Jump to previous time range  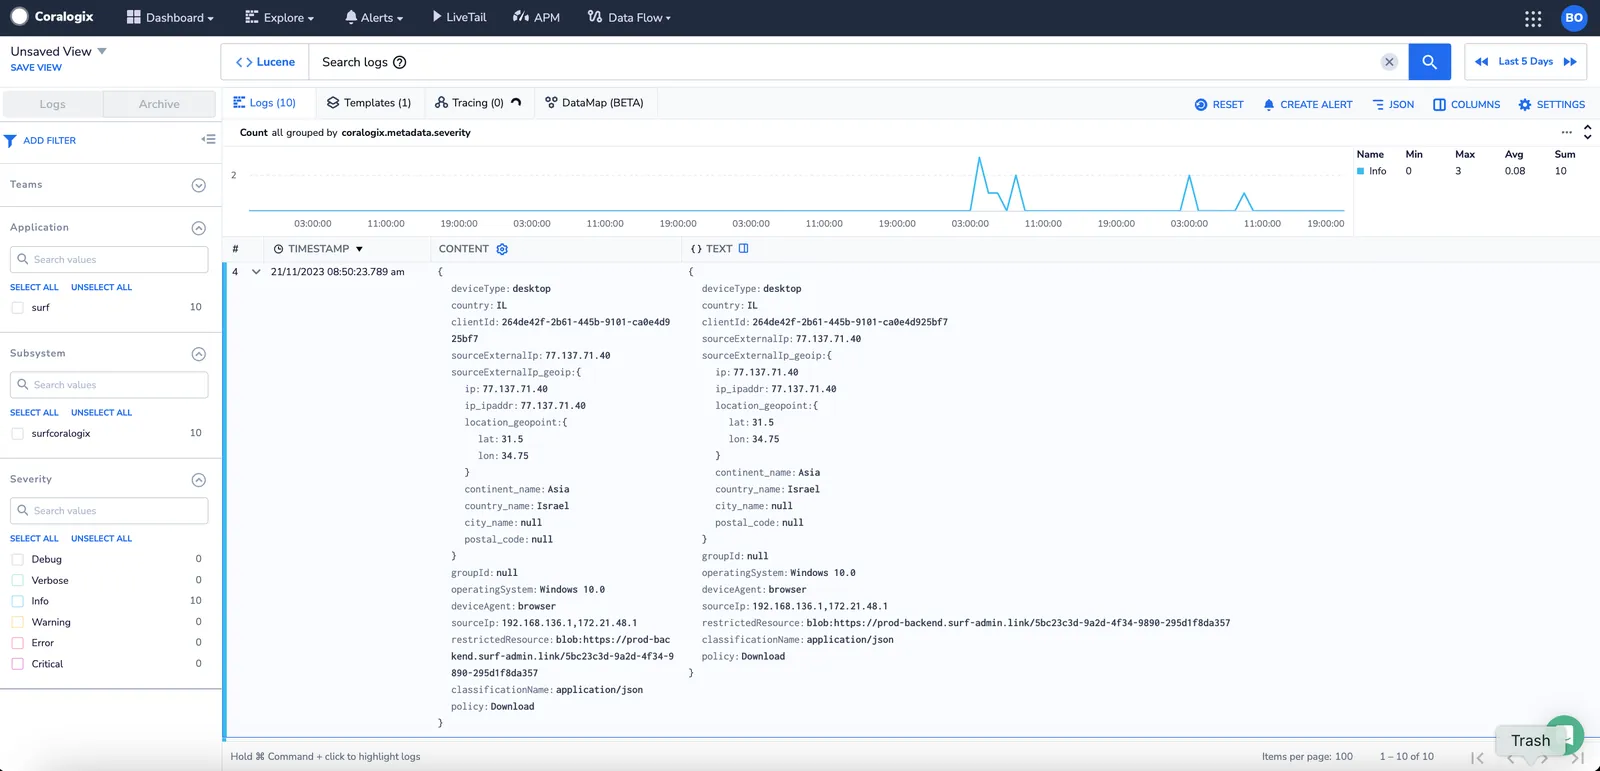point(1481,62)
